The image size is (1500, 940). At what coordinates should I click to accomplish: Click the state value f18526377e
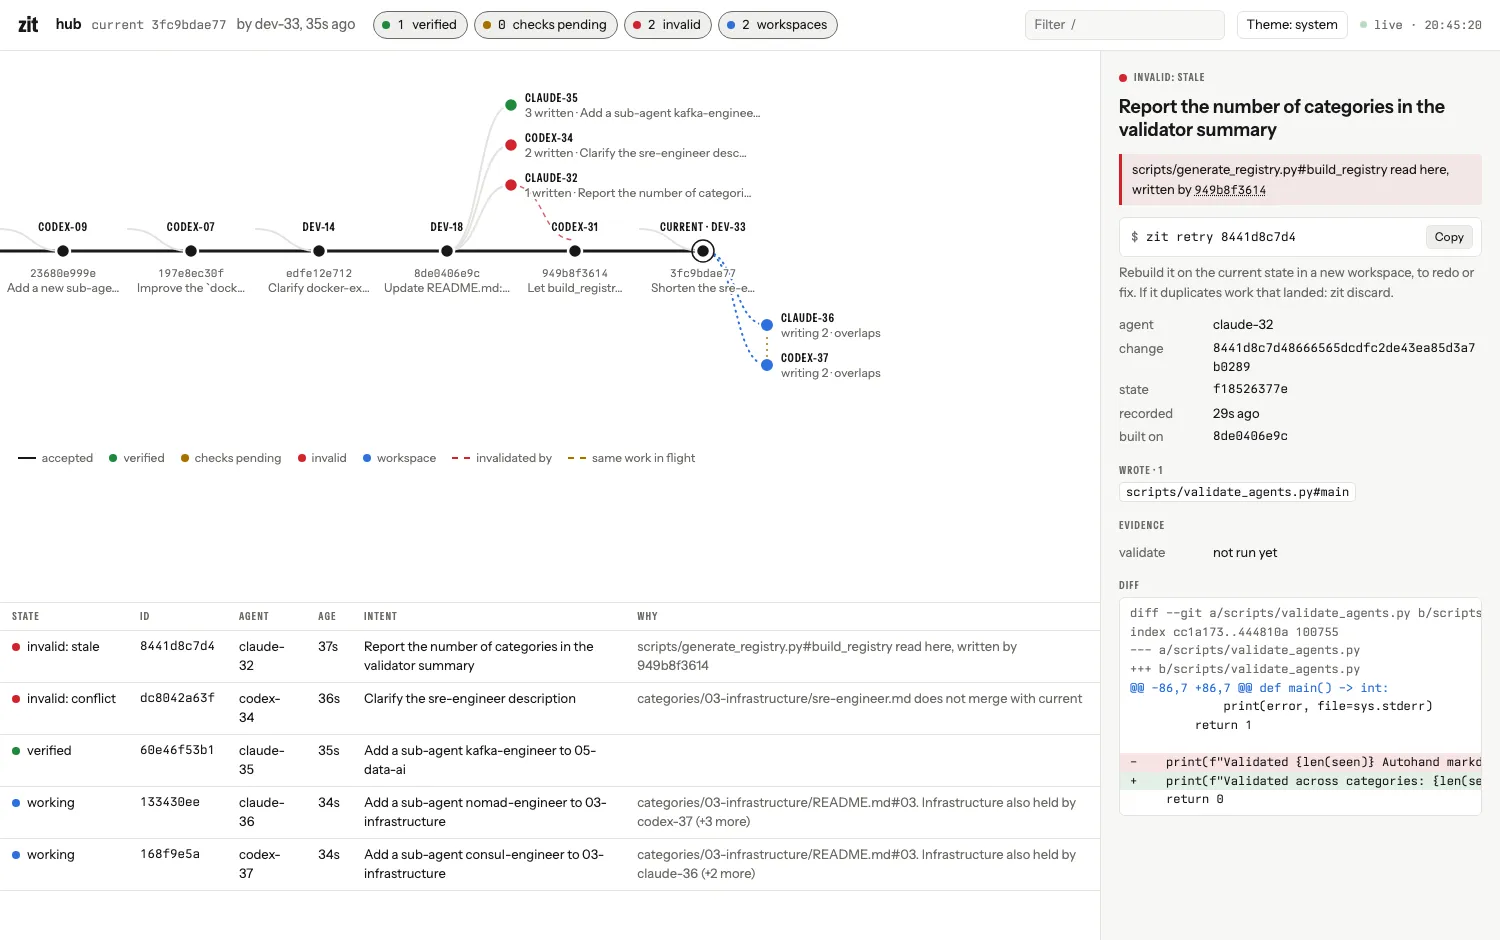pyautogui.click(x=1250, y=389)
